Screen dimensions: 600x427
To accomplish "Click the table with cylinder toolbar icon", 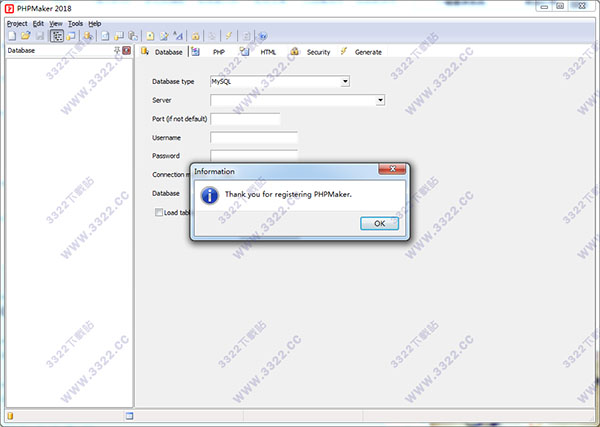I will tap(119, 36).
